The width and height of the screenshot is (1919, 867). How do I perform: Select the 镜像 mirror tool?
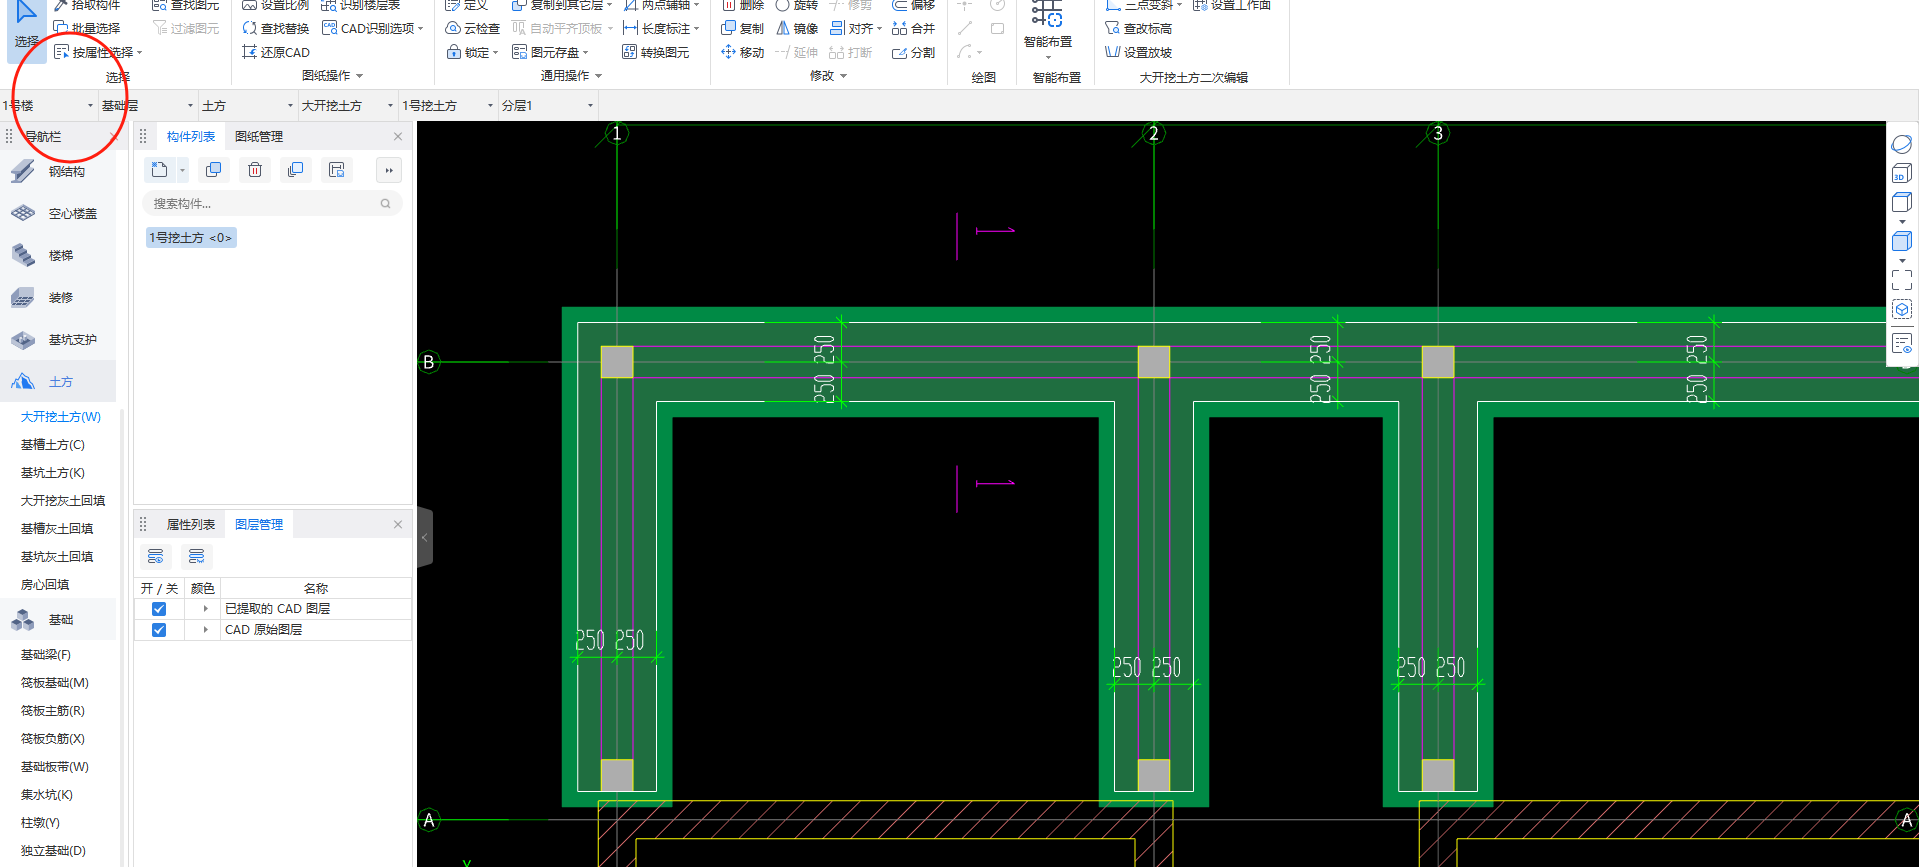pos(797,28)
